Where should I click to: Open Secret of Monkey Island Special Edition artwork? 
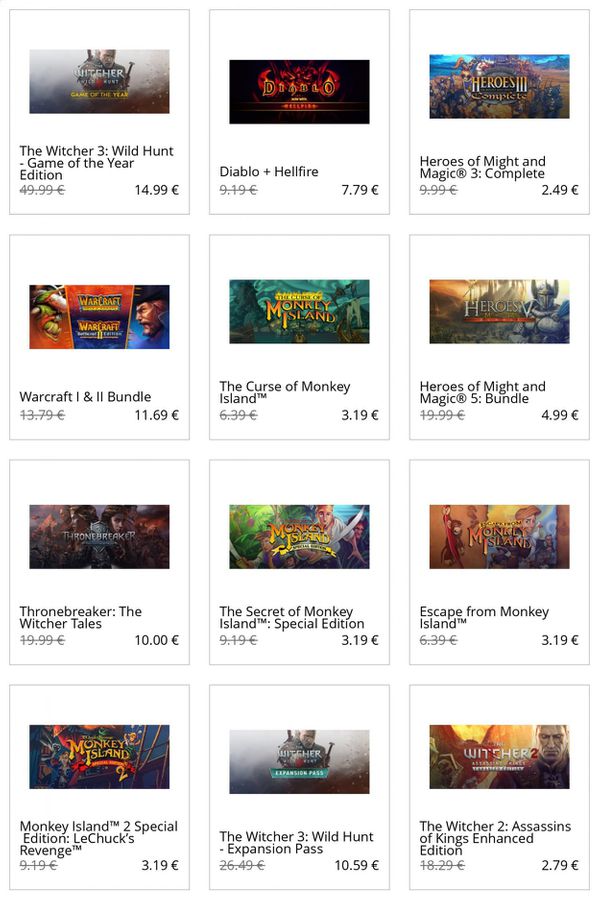pyautogui.click(x=299, y=537)
